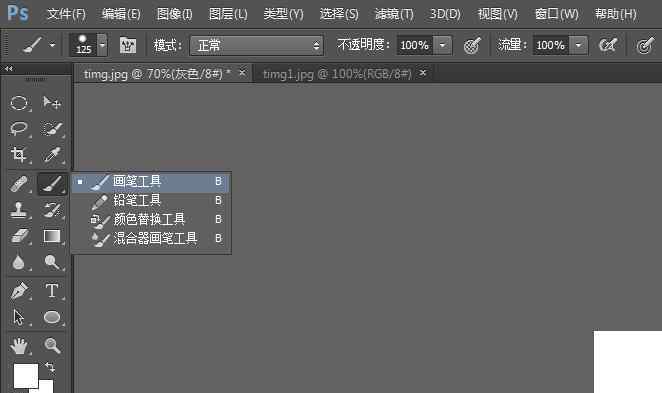Select the Hand tool

coord(19,346)
